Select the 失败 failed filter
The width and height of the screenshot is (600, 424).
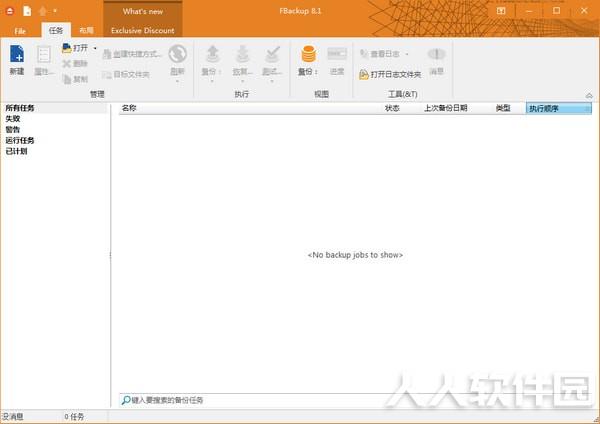tap(13, 119)
